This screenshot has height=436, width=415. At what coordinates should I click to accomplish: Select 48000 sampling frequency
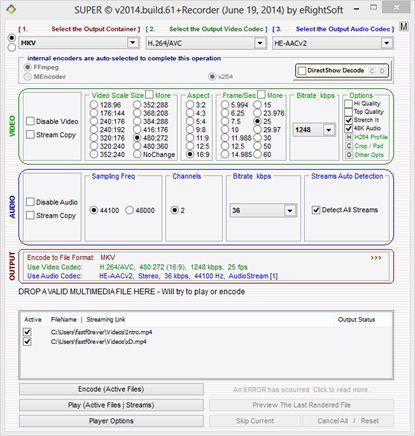pyautogui.click(x=130, y=210)
